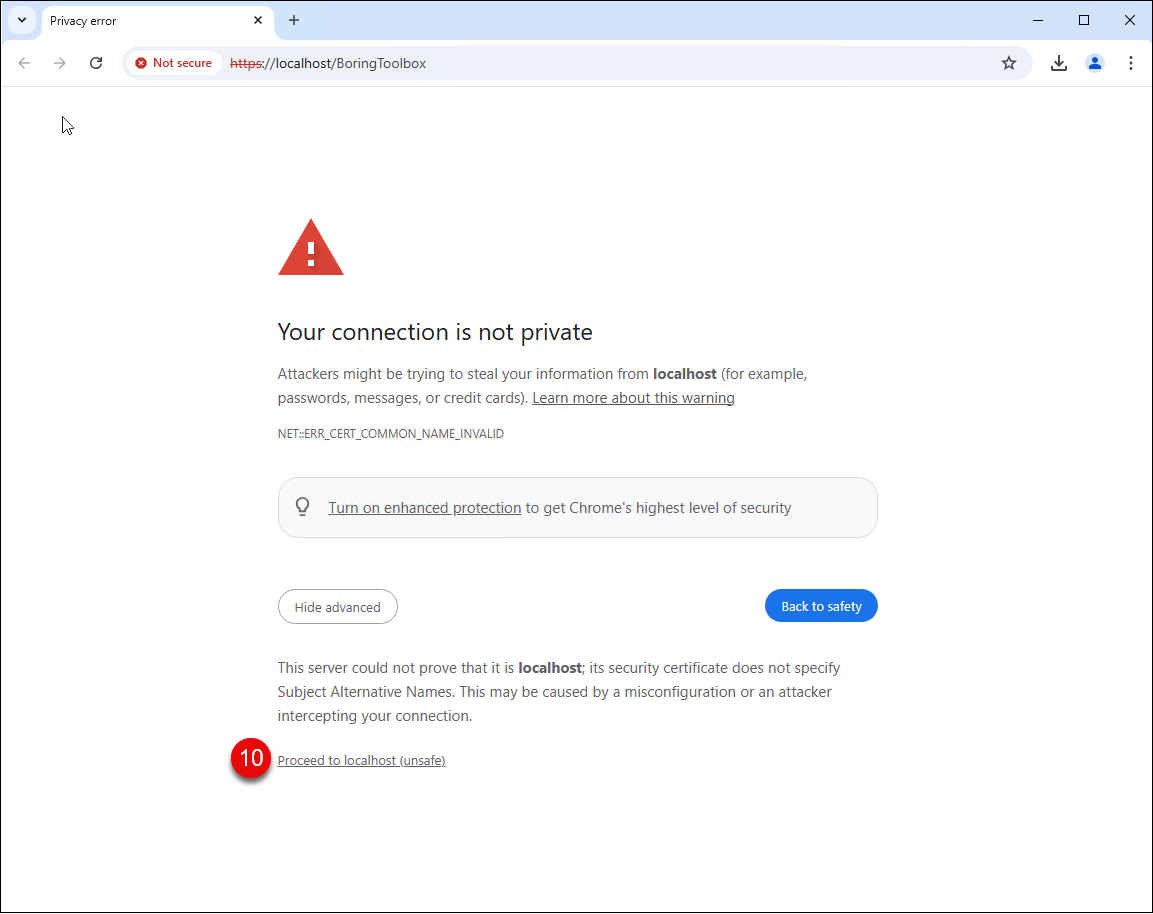Click the browser back arrow

coord(24,63)
